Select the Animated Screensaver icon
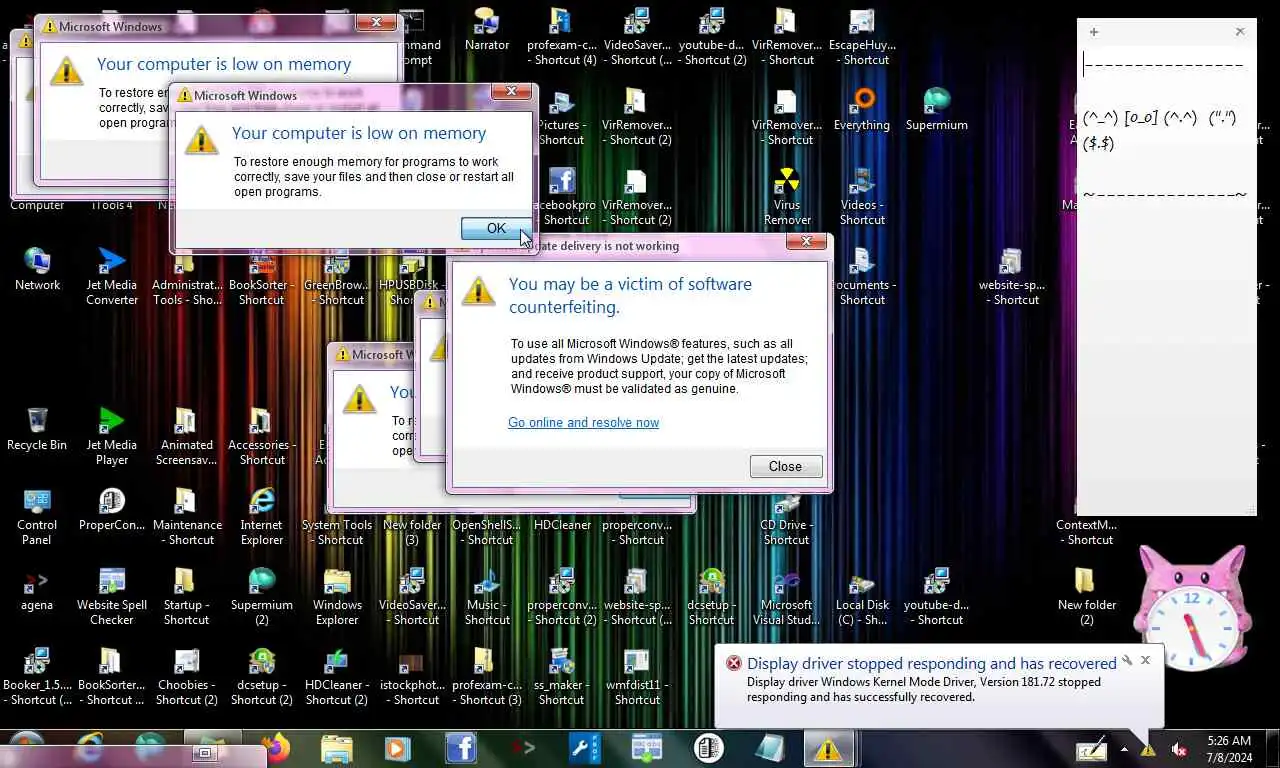1280x768 pixels. point(187,437)
